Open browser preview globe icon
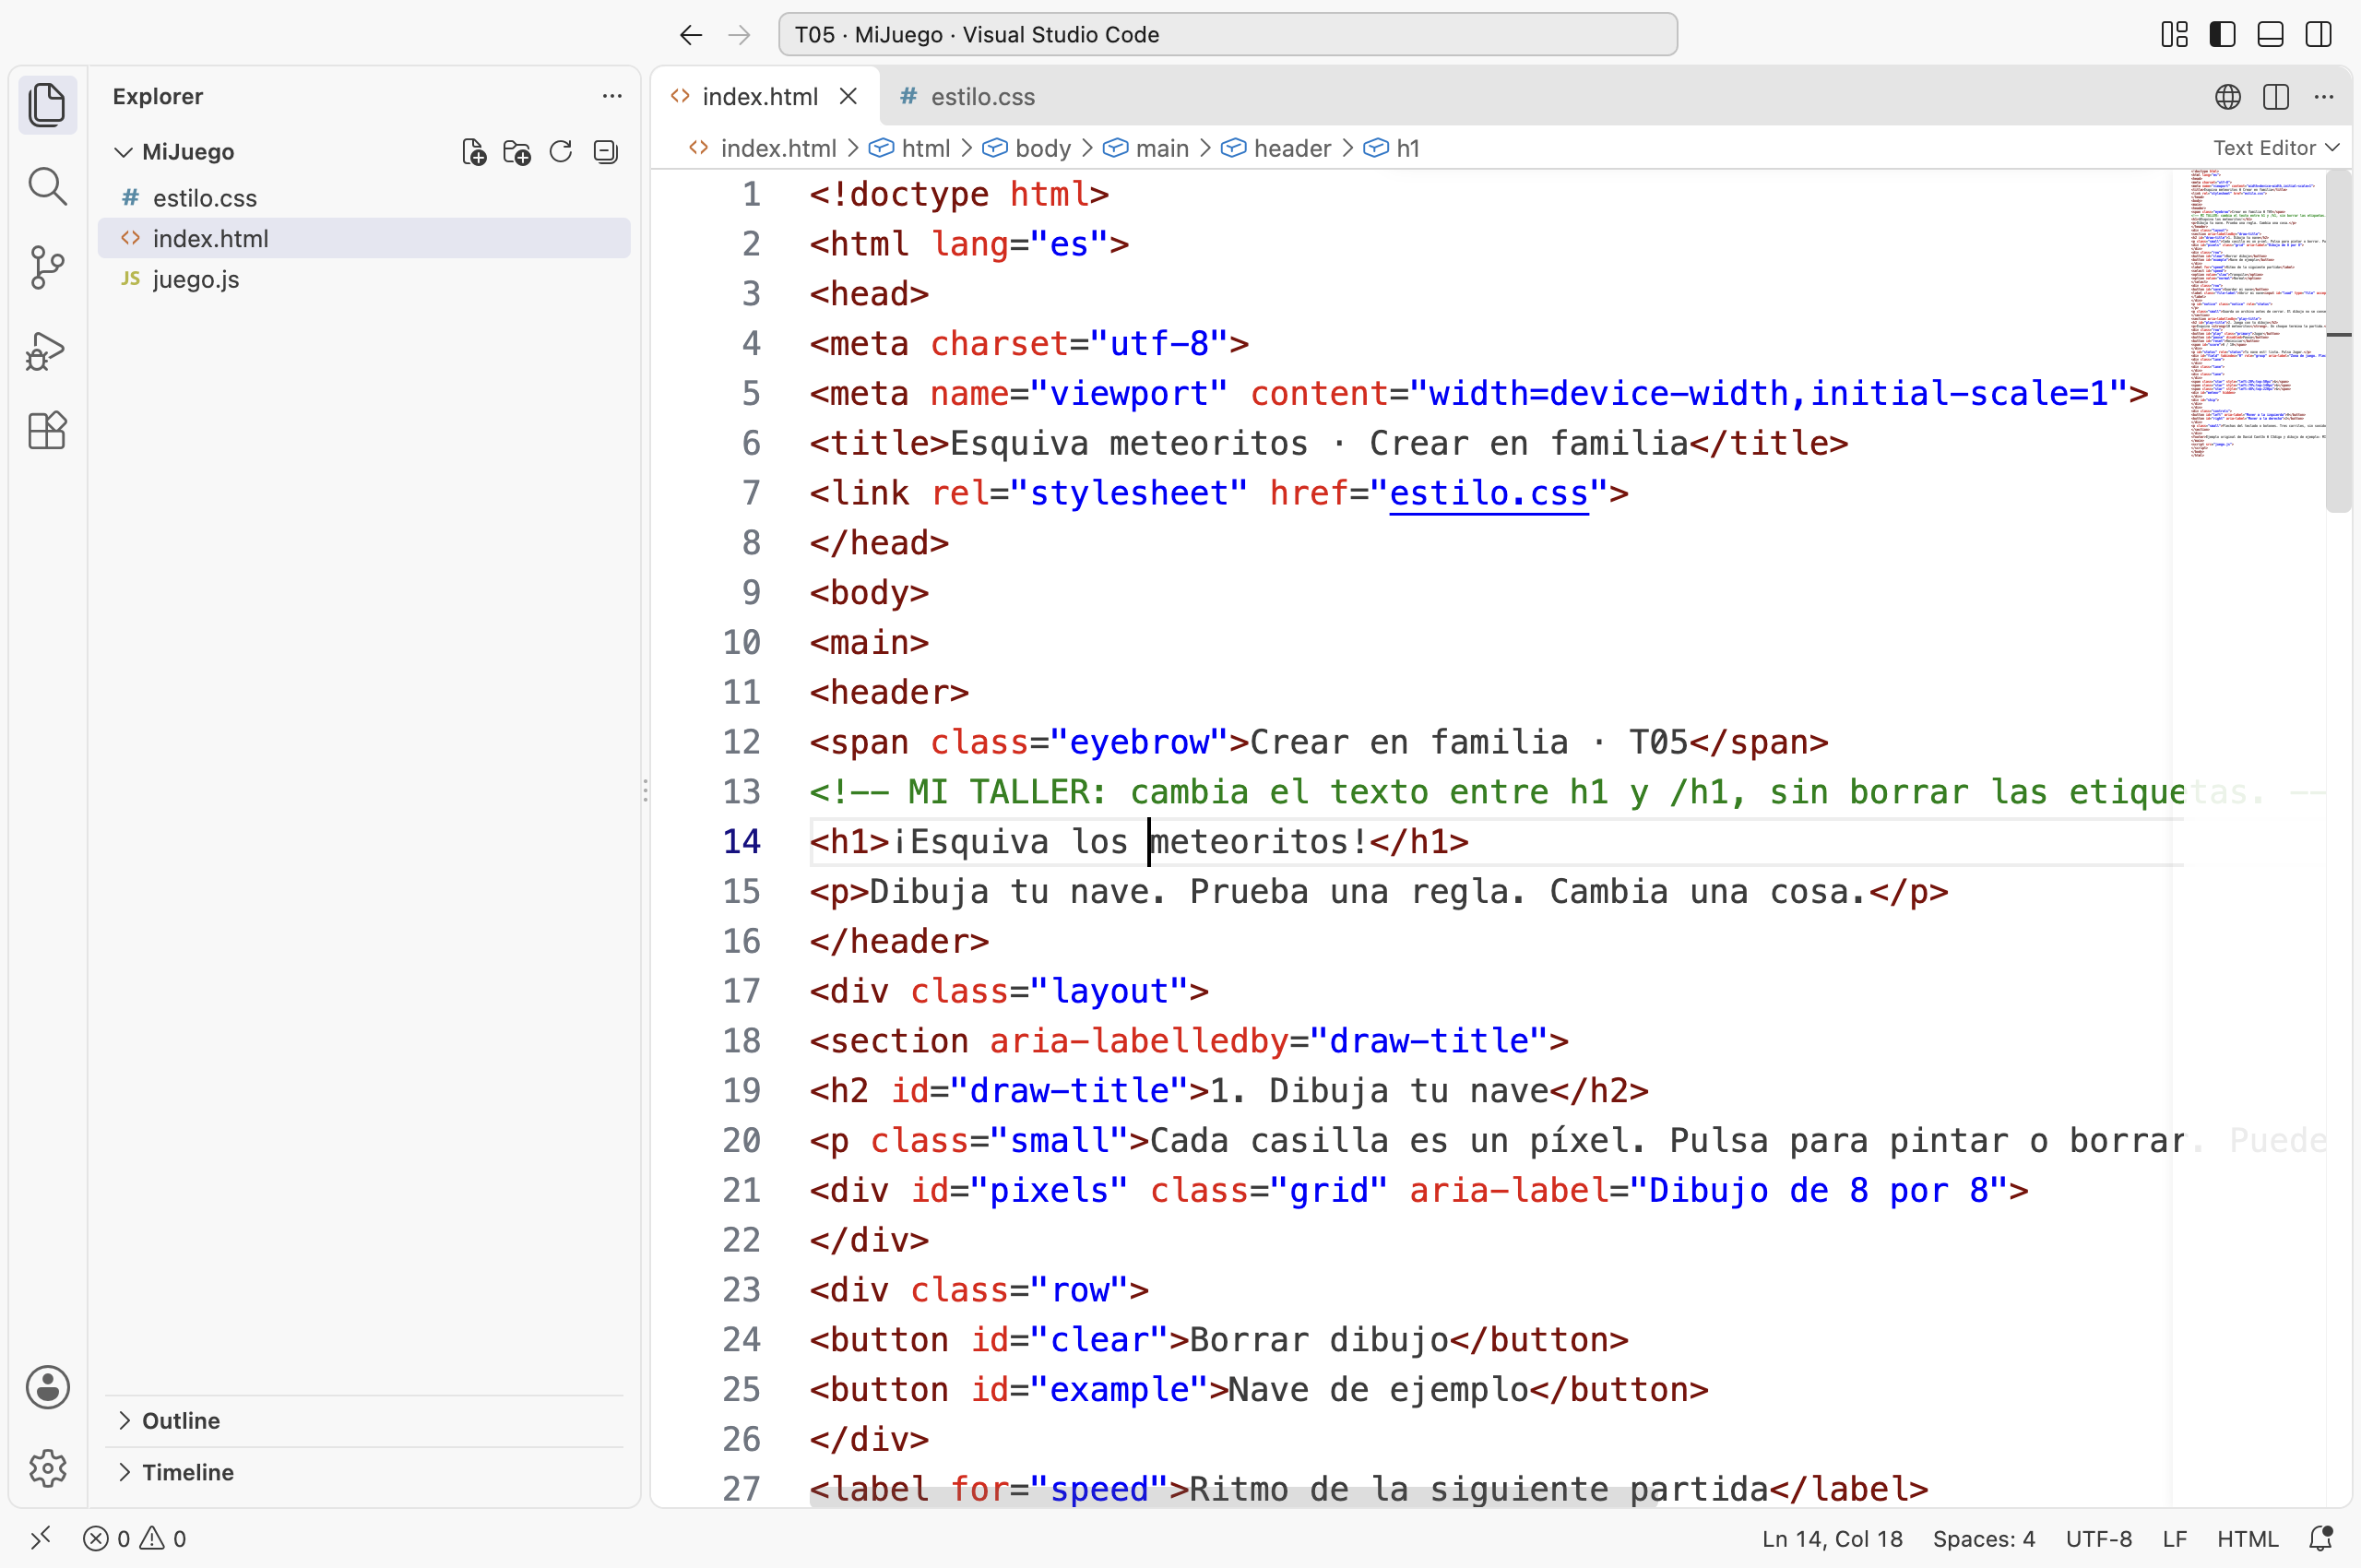Screen dimensions: 2361x1568 tap(2228, 97)
